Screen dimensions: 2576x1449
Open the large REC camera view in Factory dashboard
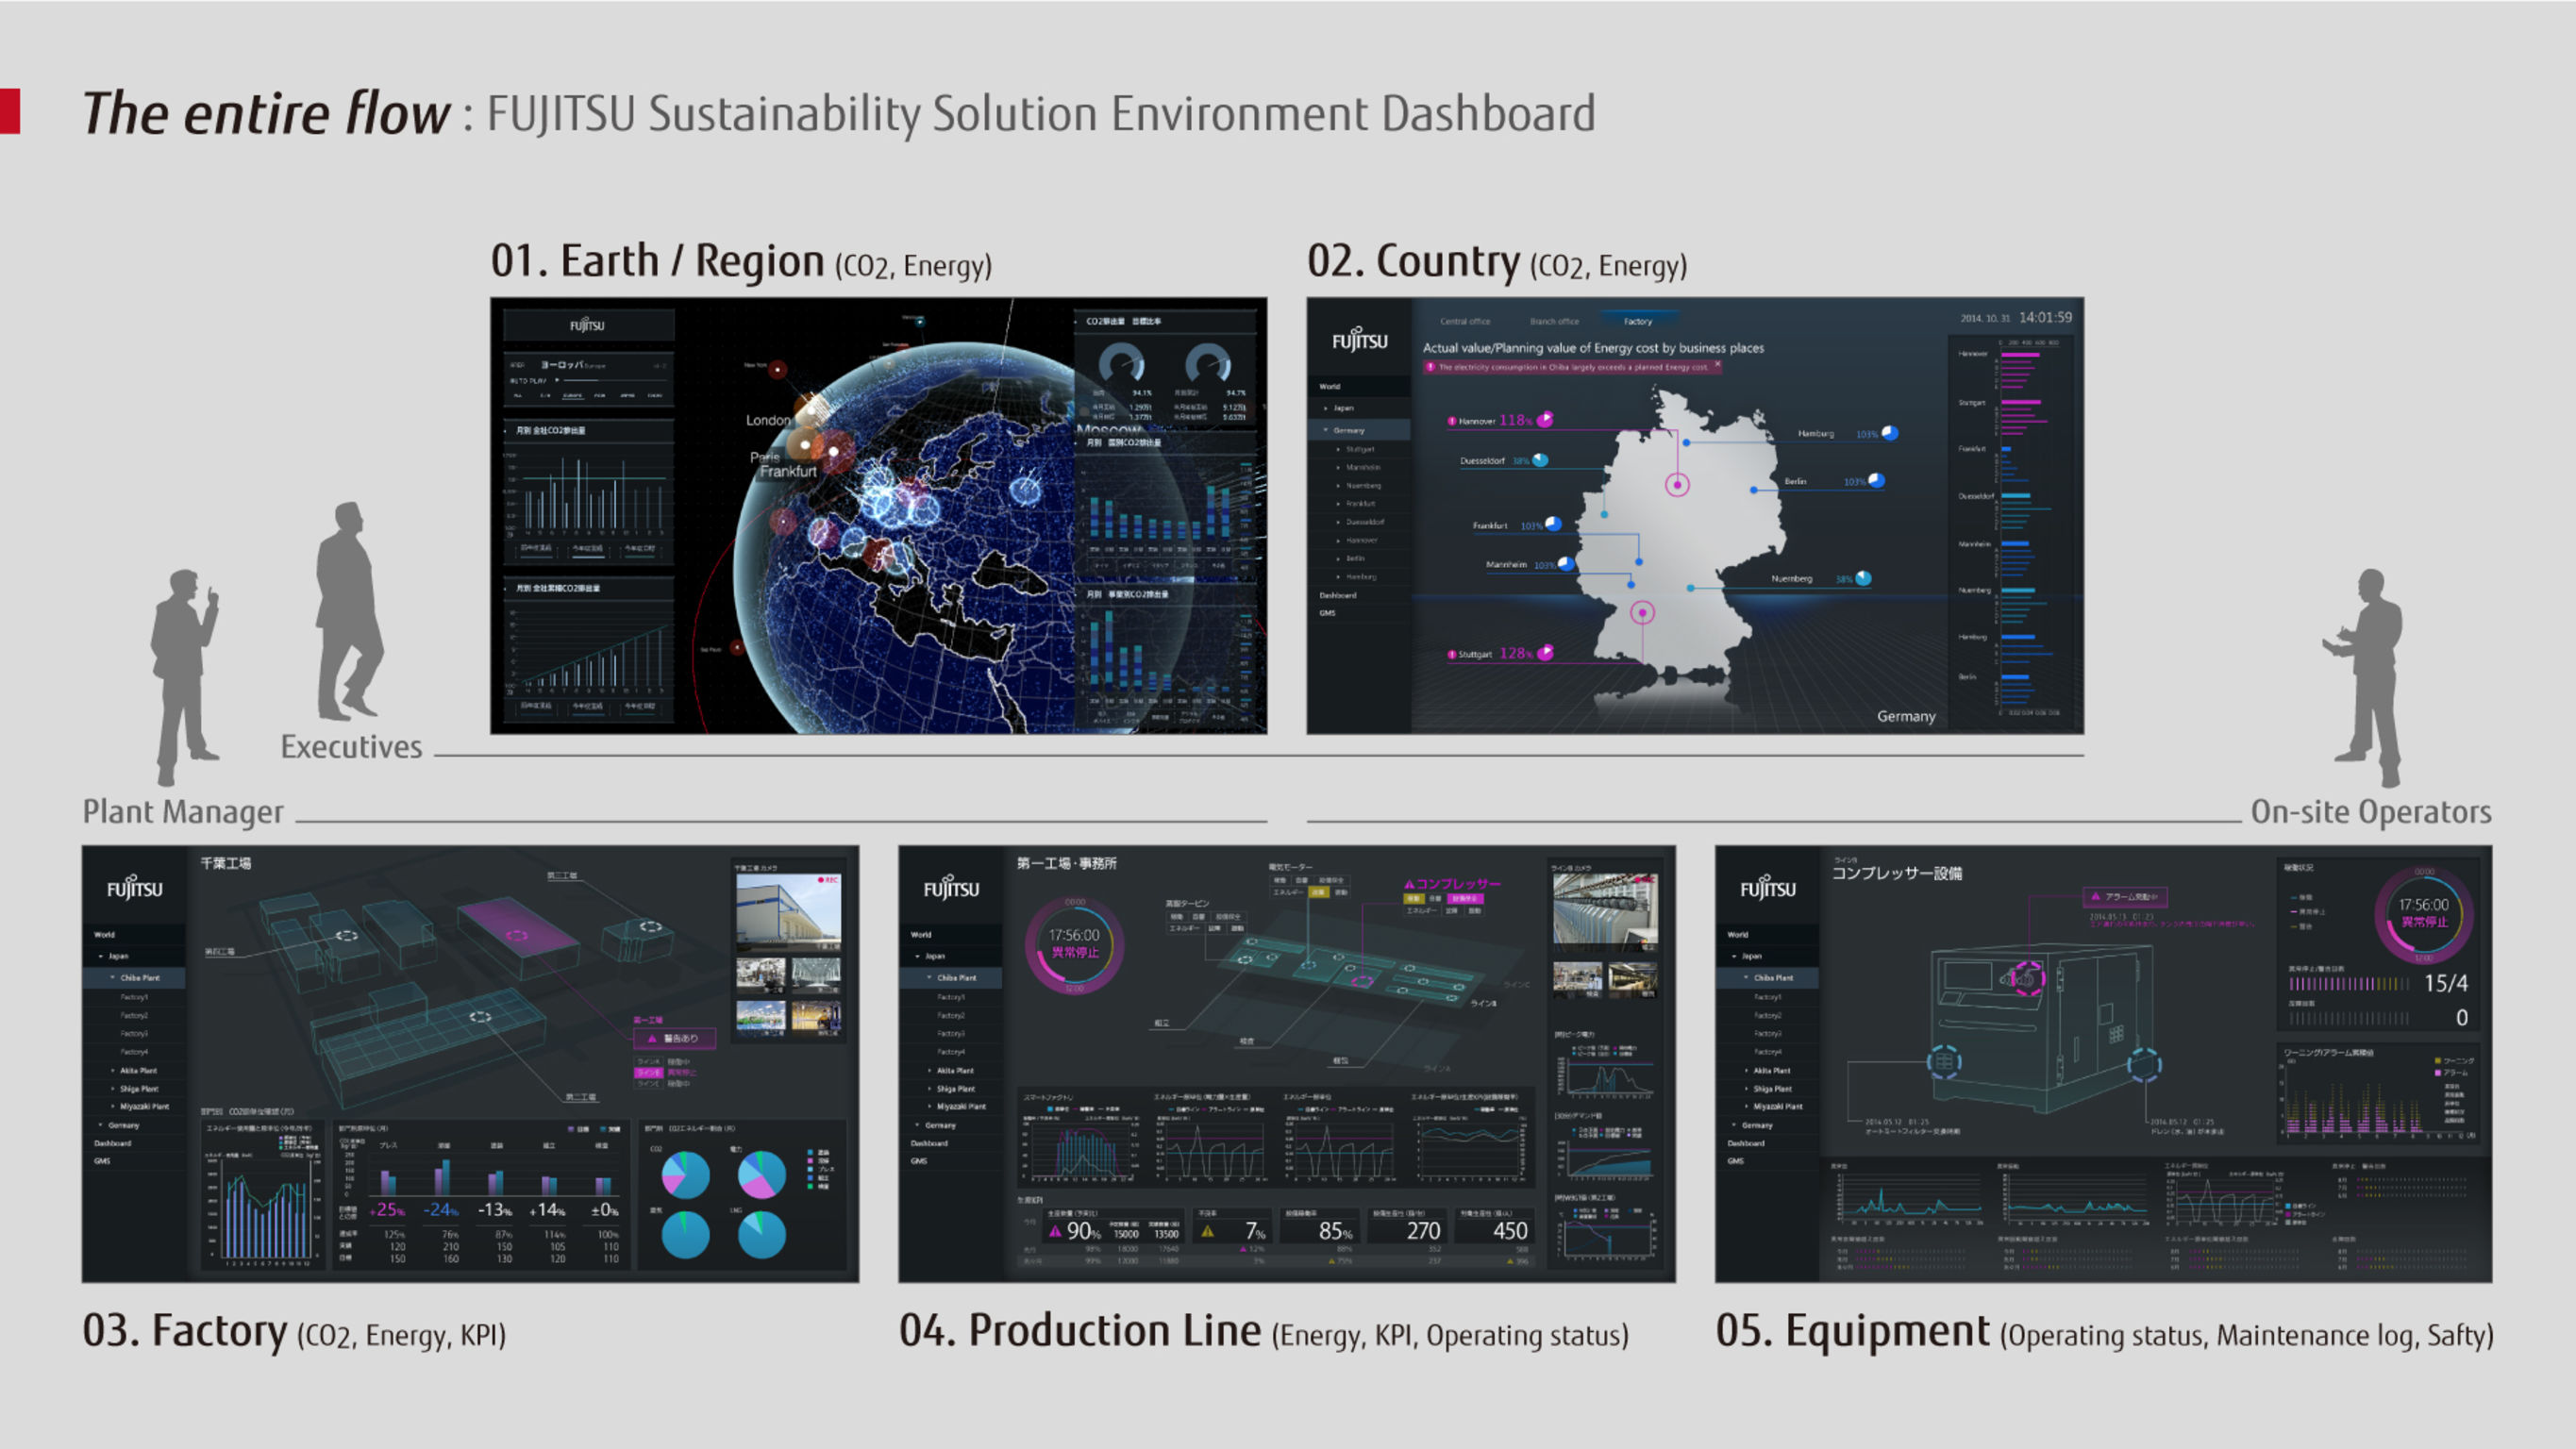[789, 912]
